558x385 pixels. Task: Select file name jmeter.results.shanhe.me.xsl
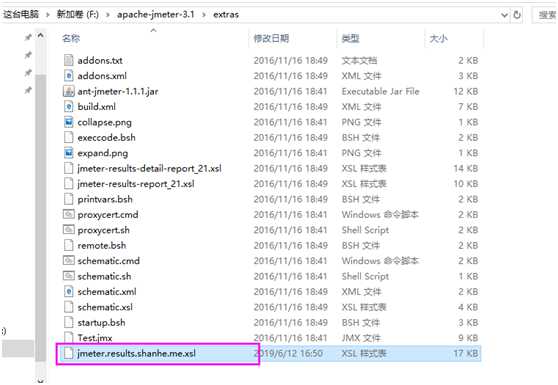[136, 354]
